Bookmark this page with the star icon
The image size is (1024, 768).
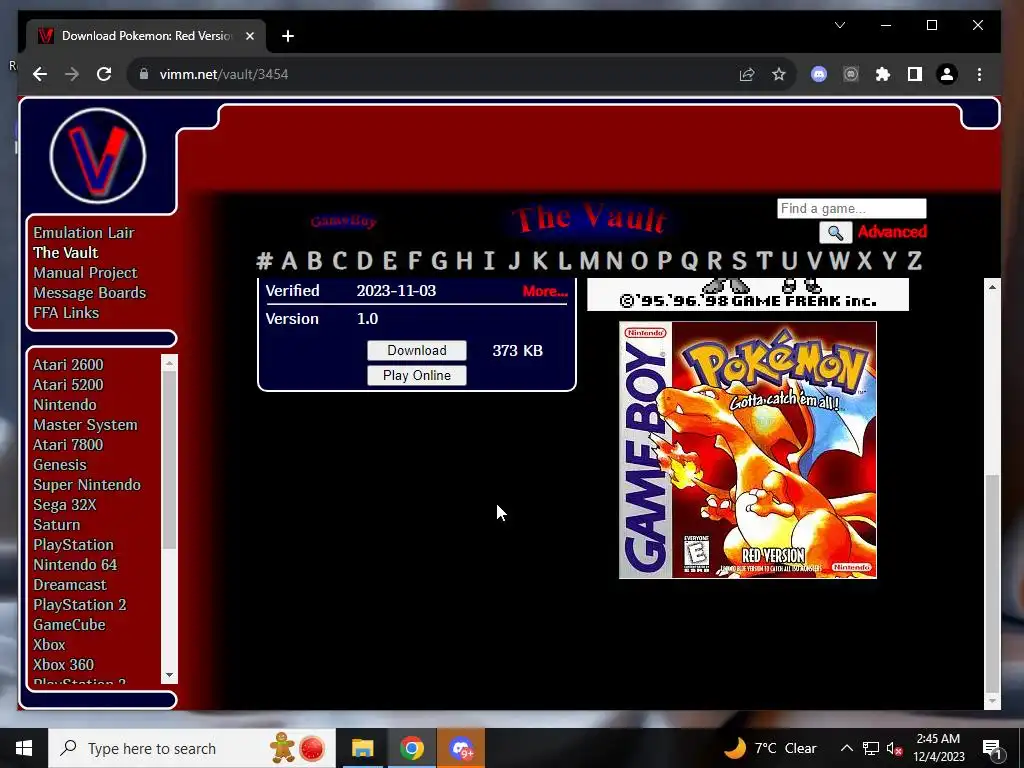click(778, 74)
